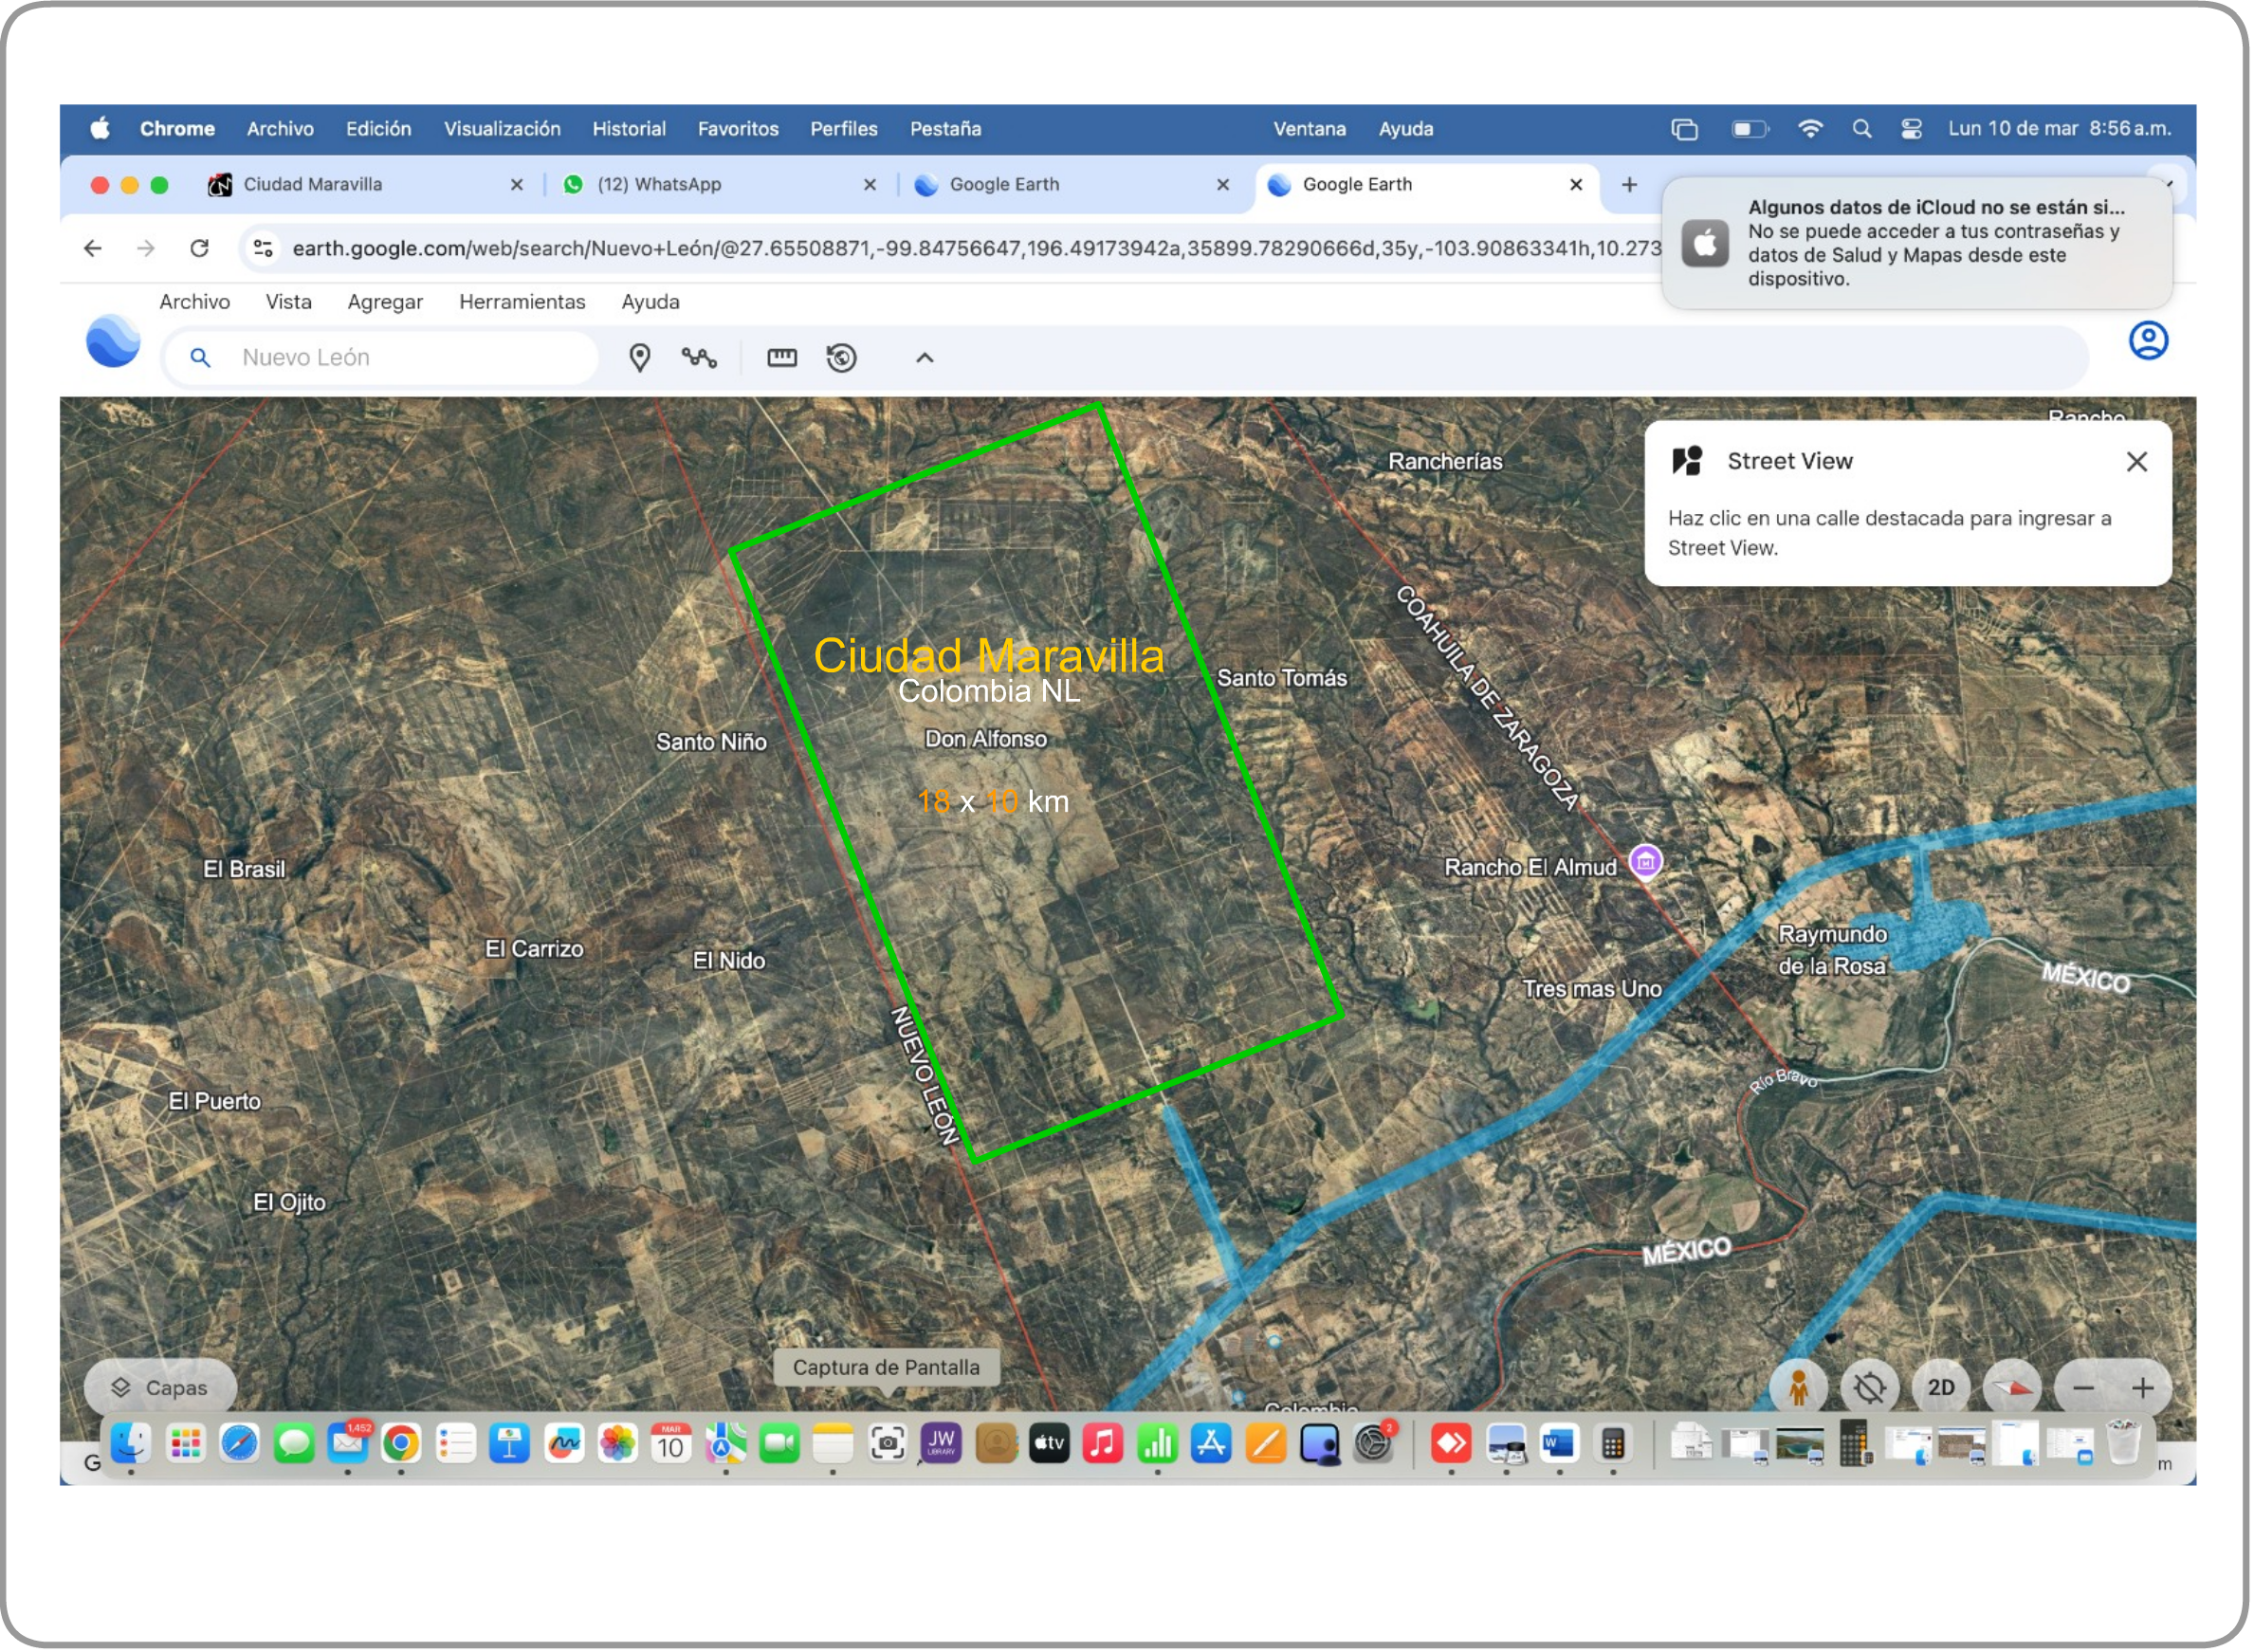This screenshot has height=1652, width=2254.
Task: Reload the page in Chrome
Action: point(200,248)
